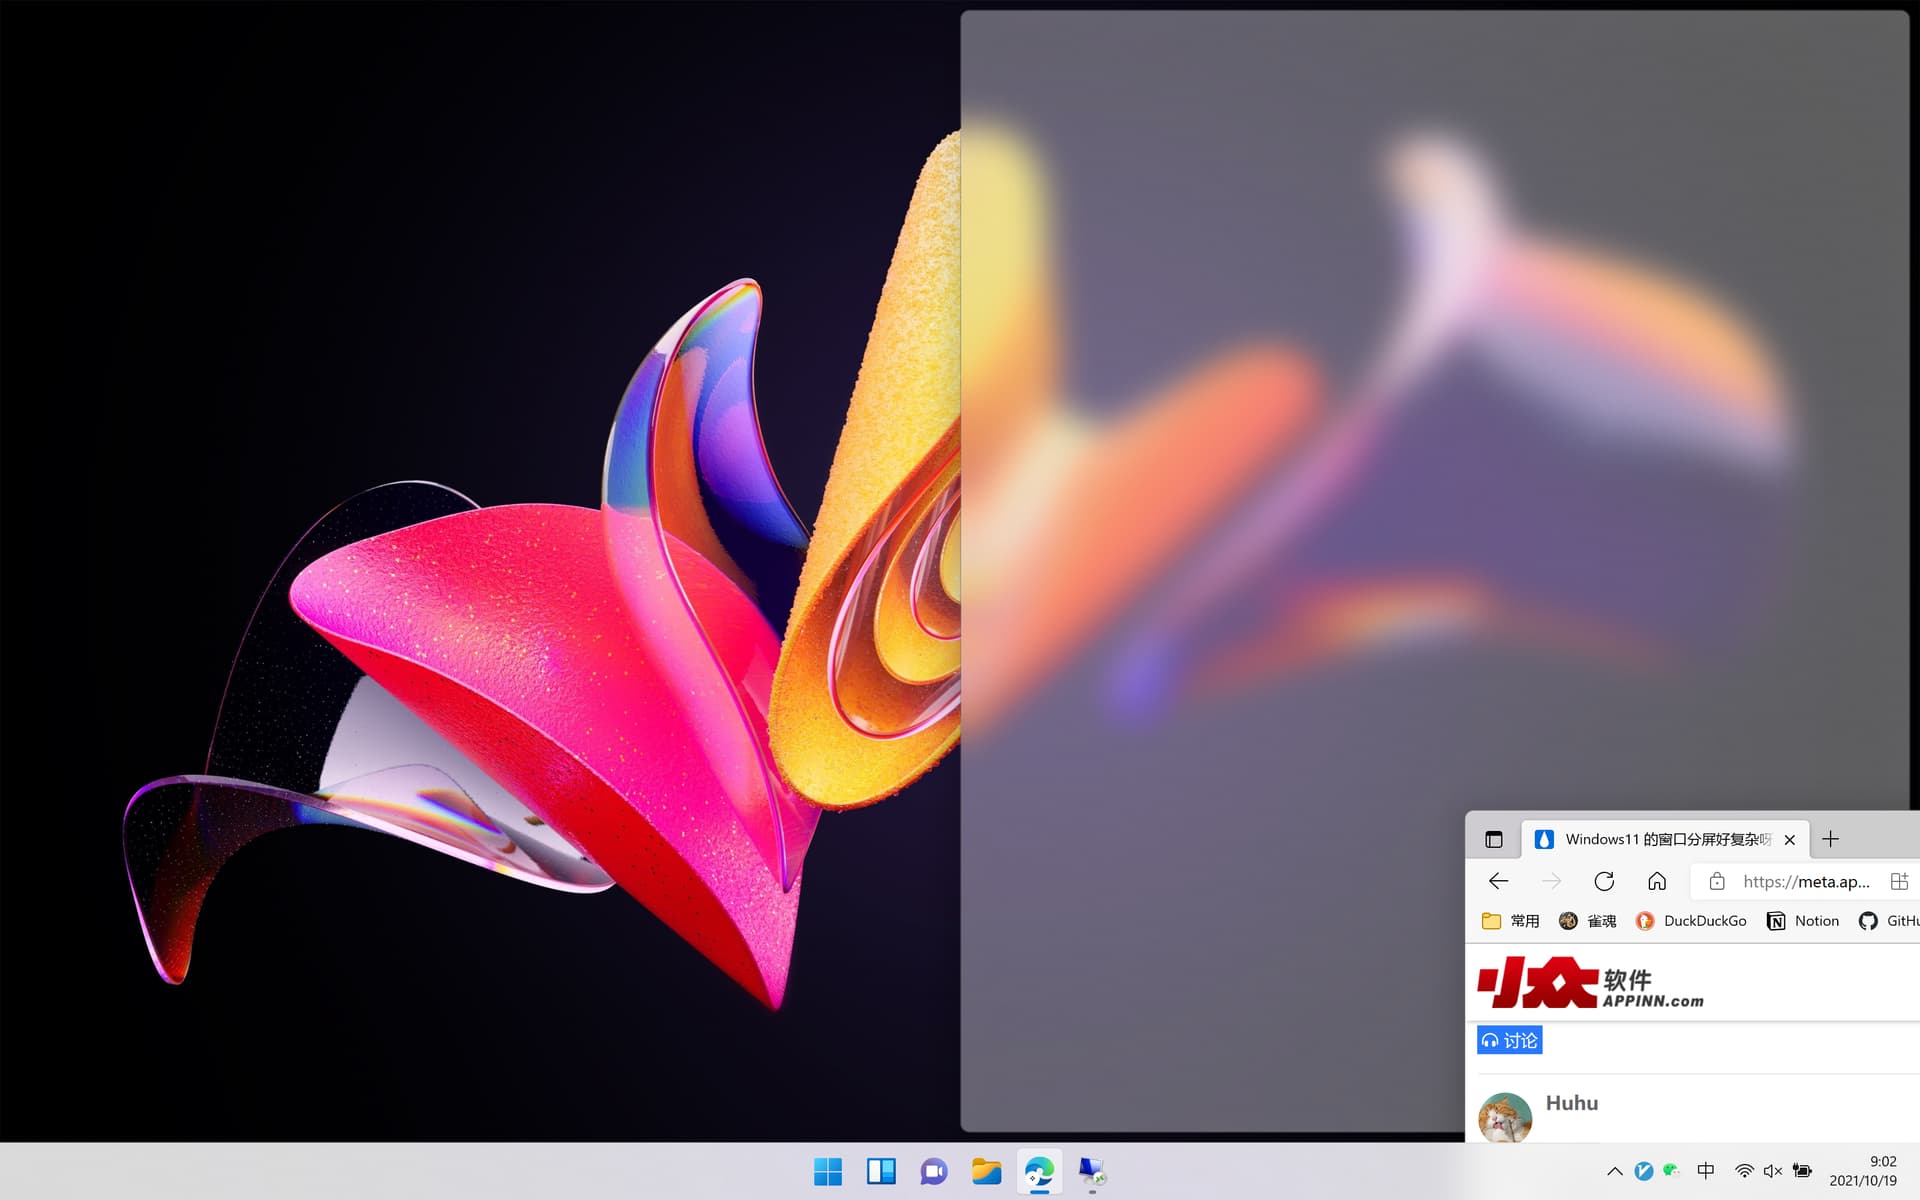Screen dimensions: 1920x1200
Task: Open the DuckDuckGo bookmark
Action: [1691, 921]
